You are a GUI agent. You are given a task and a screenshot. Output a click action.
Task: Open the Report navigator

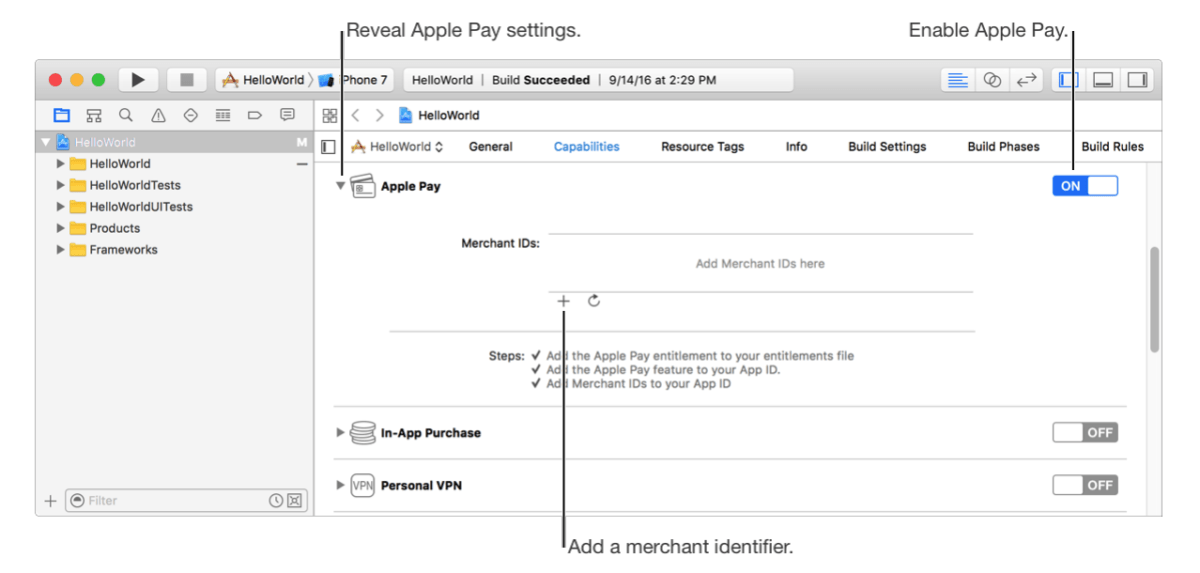(x=287, y=115)
